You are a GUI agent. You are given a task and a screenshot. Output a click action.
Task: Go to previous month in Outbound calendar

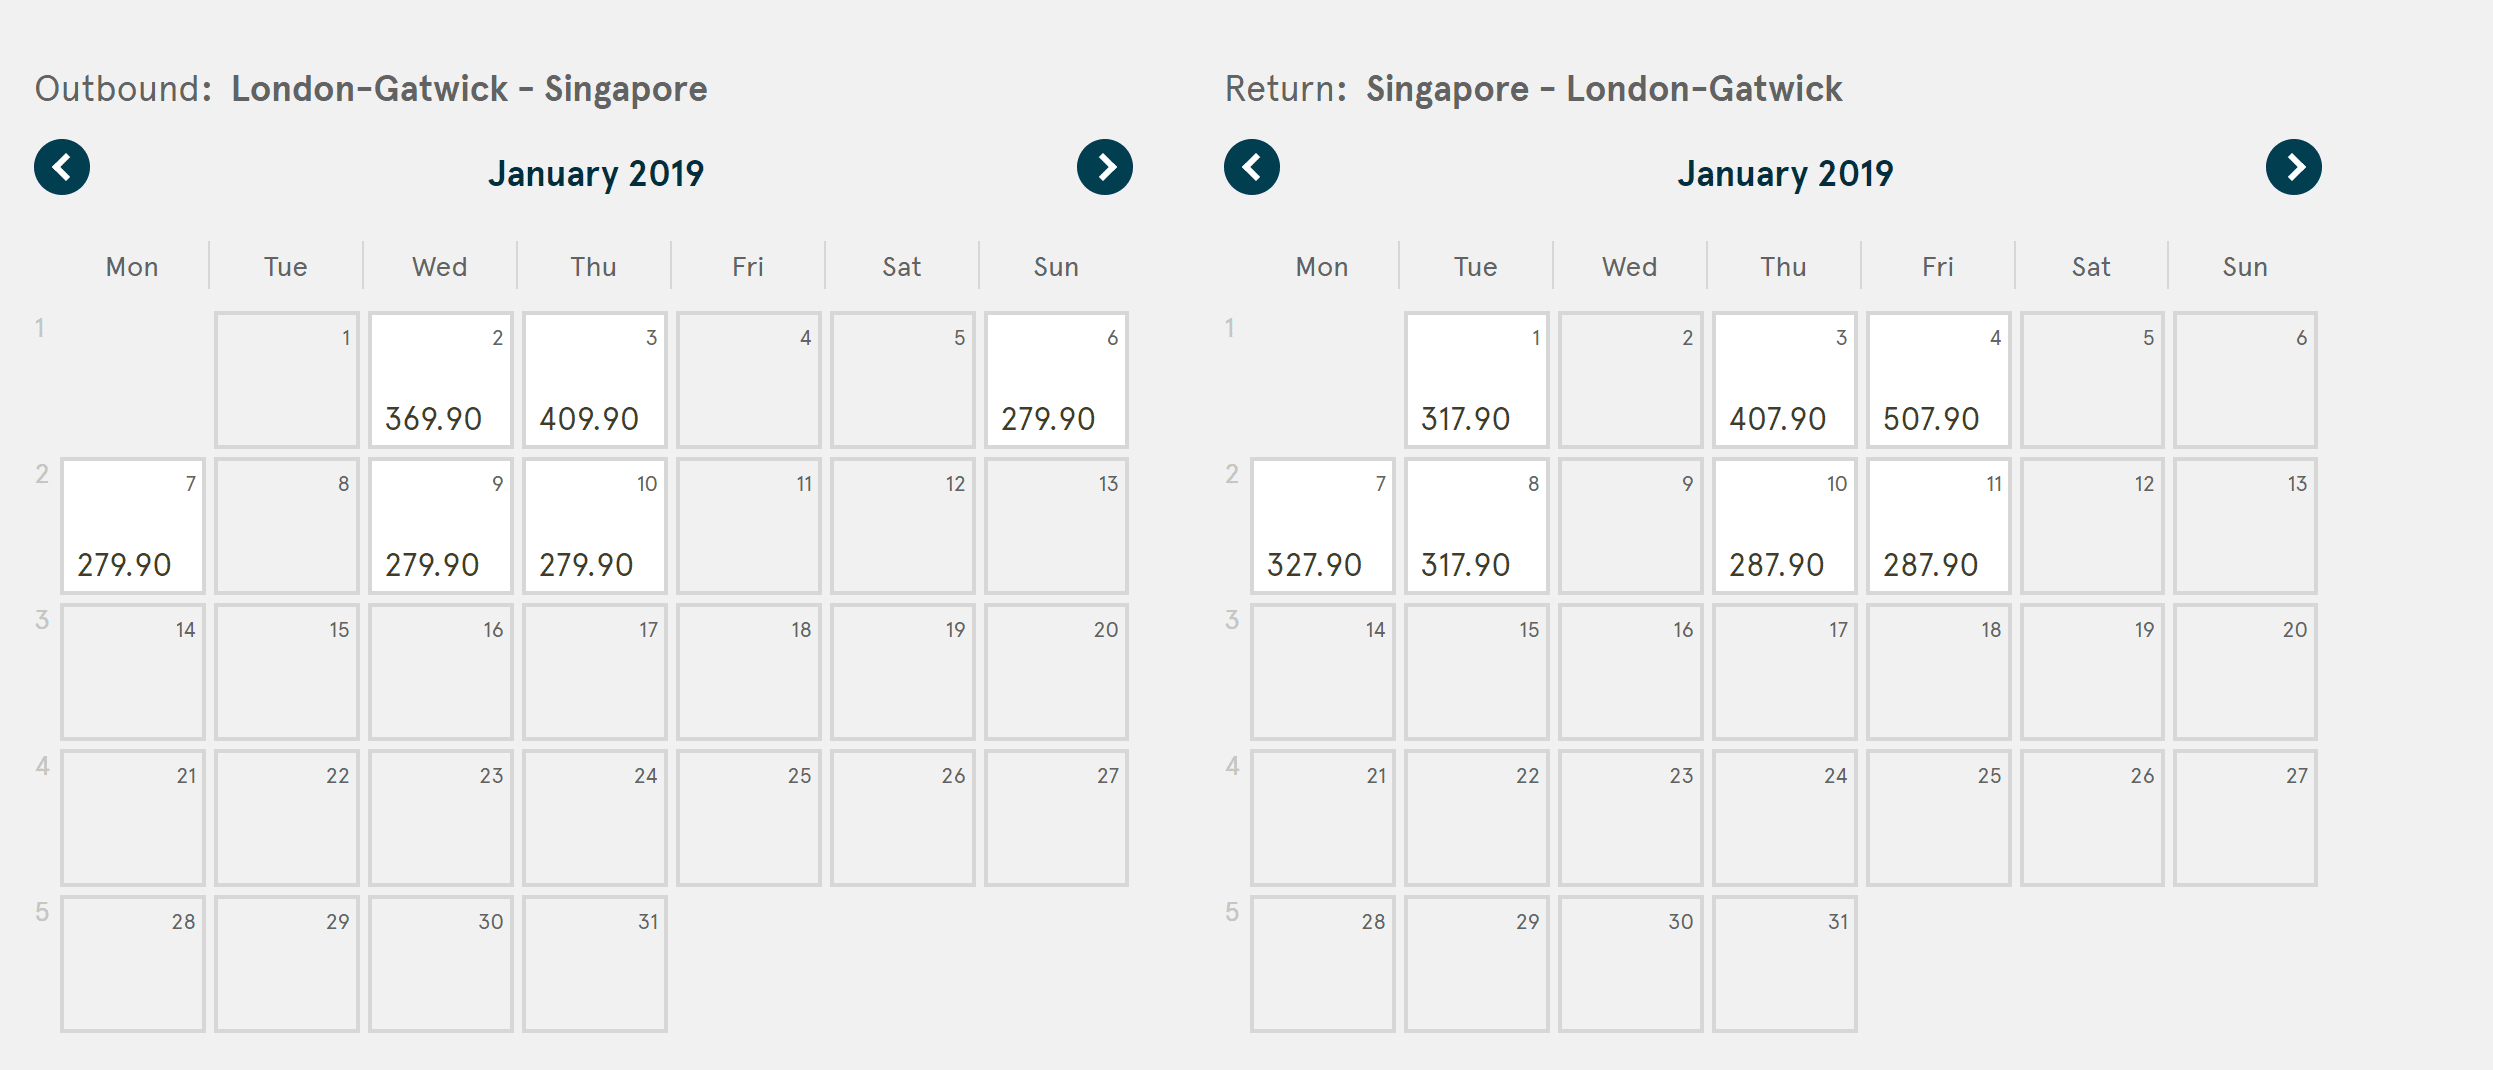[62, 167]
